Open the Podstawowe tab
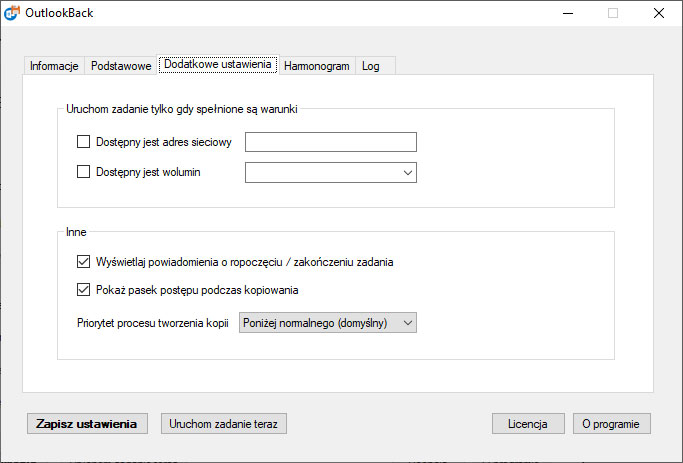The width and height of the screenshot is (683, 463). pyautogui.click(x=121, y=66)
